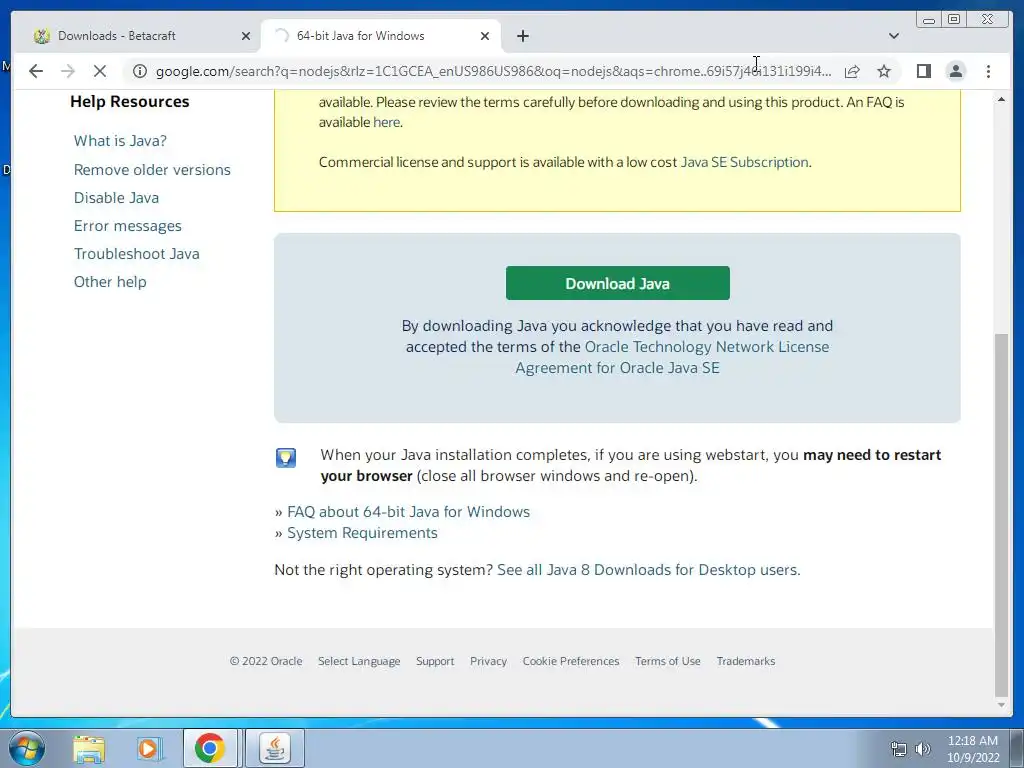Image resolution: width=1024 pixels, height=768 pixels.
Task: Click the address bar URL
Action: tap(493, 71)
